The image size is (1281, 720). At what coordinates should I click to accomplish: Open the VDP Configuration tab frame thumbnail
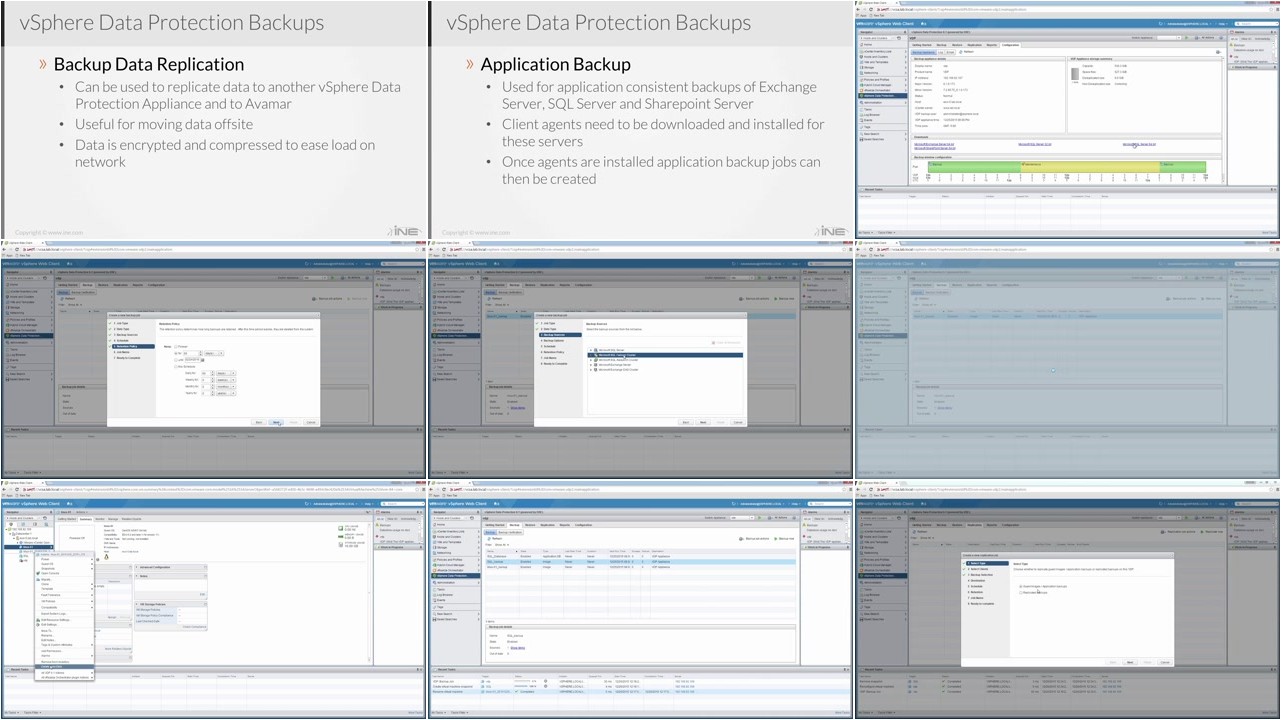pyautogui.click(x=1067, y=120)
